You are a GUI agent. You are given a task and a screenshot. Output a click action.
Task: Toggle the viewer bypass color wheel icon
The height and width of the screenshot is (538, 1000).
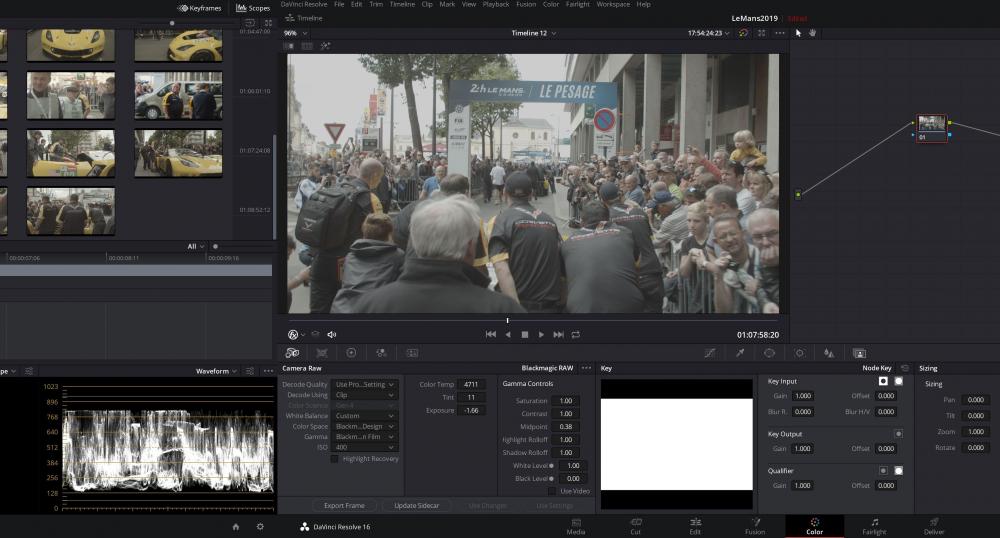tap(744, 33)
